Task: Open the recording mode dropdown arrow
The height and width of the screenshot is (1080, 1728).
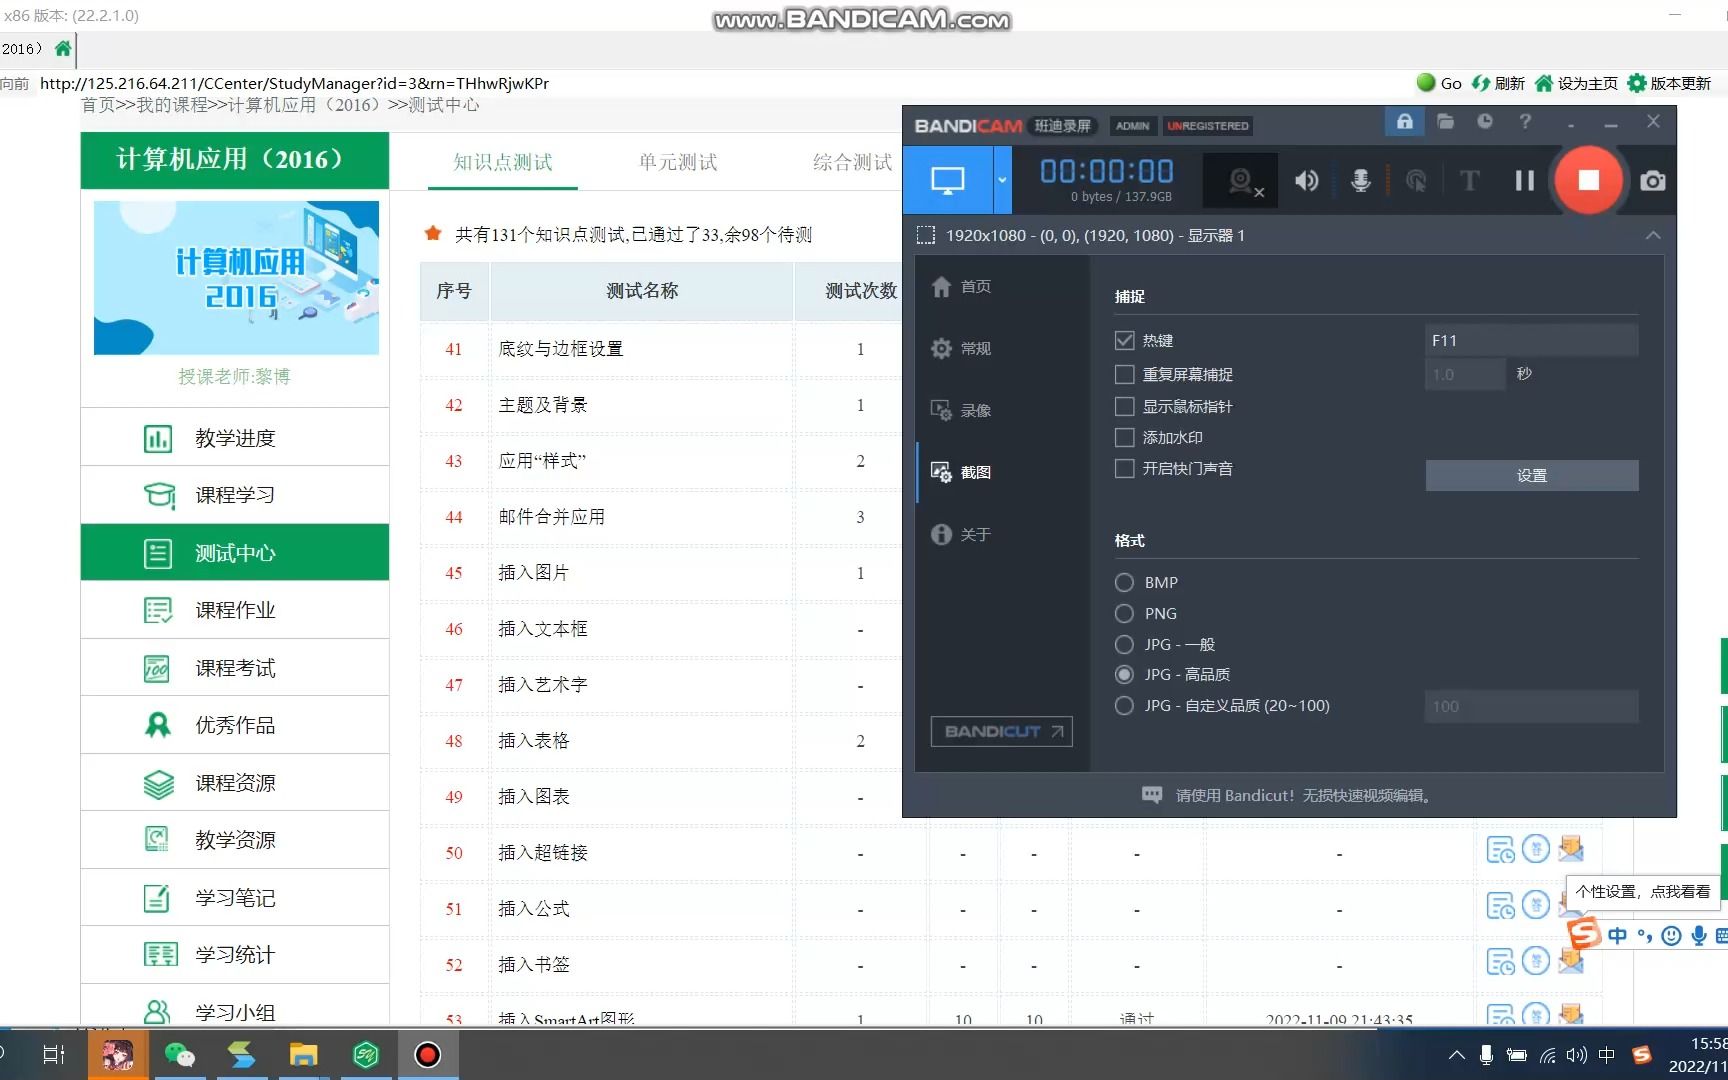Action: pos(1002,180)
